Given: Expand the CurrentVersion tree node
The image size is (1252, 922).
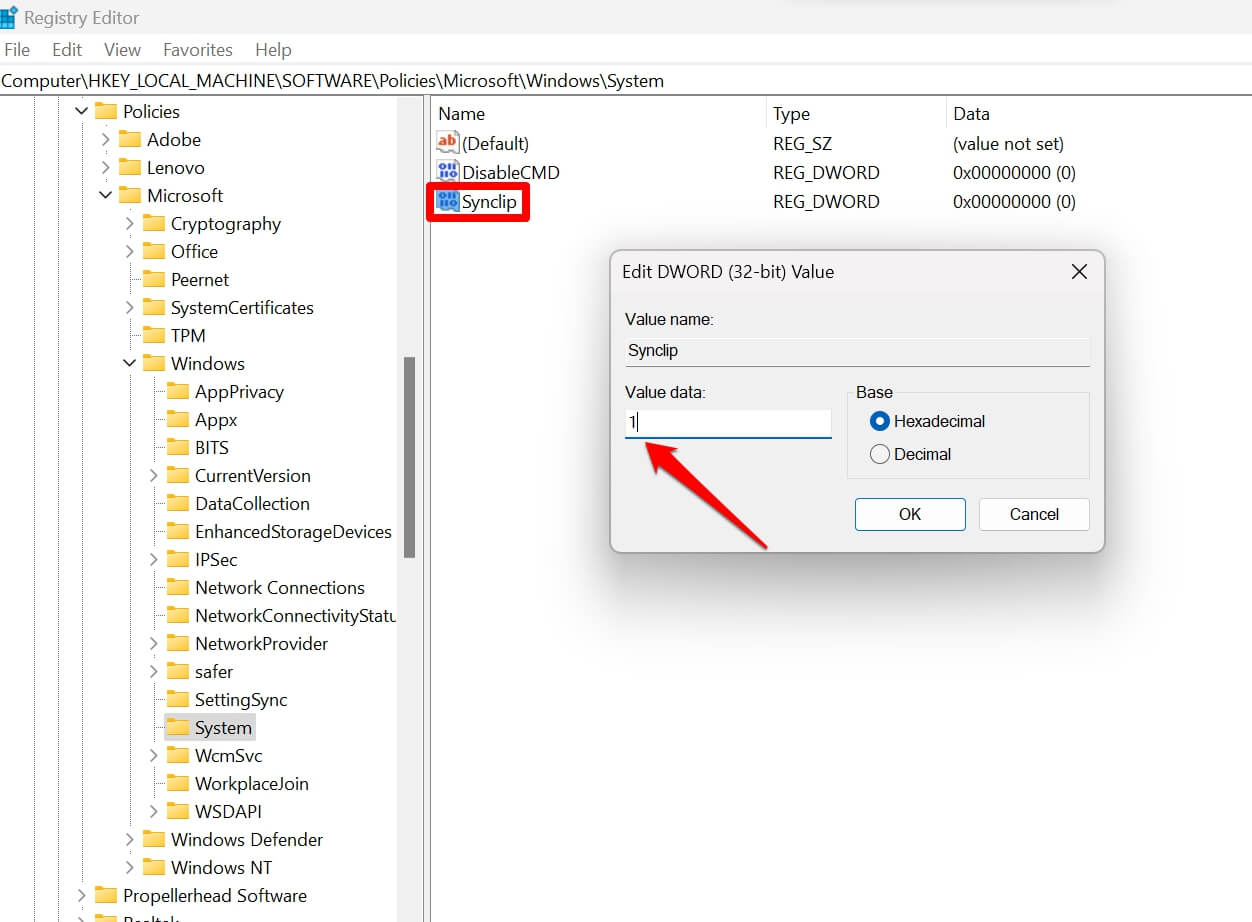Looking at the screenshot, I should click(153, 475).
